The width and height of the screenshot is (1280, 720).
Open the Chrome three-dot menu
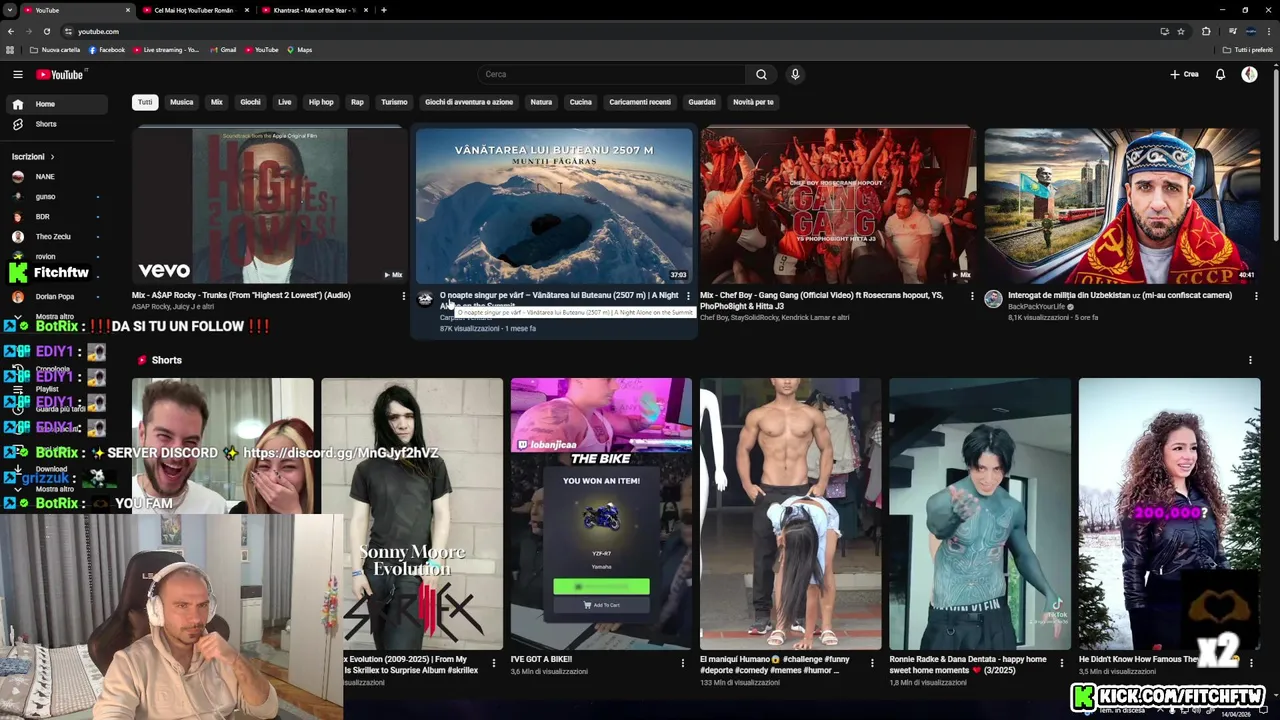tap(1270, 31)
